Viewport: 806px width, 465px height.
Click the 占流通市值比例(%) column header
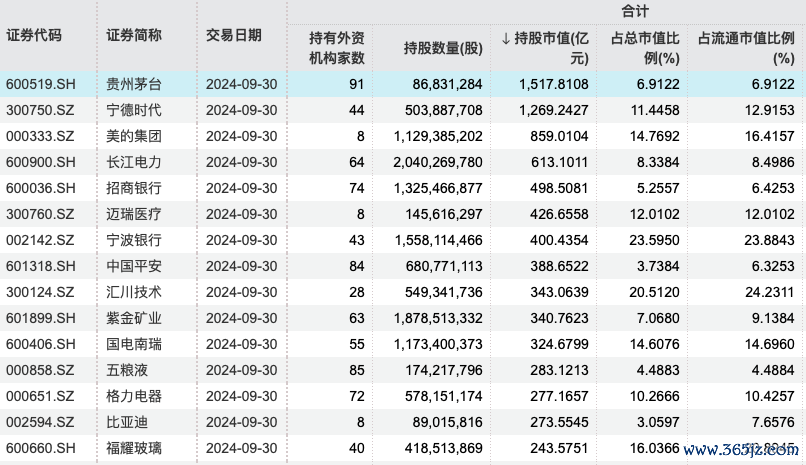pyautogui.click(x=746, y=48)
